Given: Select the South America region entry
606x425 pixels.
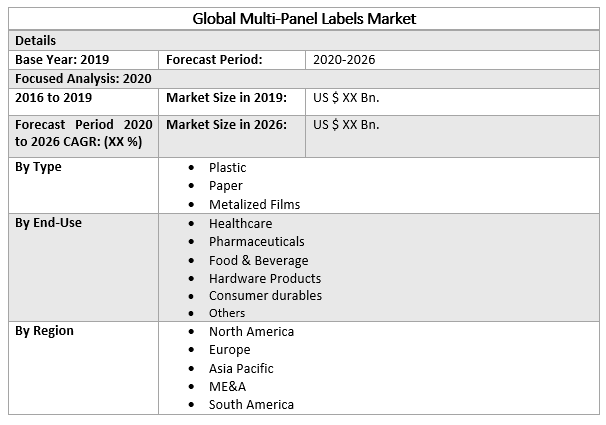Looking at the screenshot, I should (x=251, y=405).
